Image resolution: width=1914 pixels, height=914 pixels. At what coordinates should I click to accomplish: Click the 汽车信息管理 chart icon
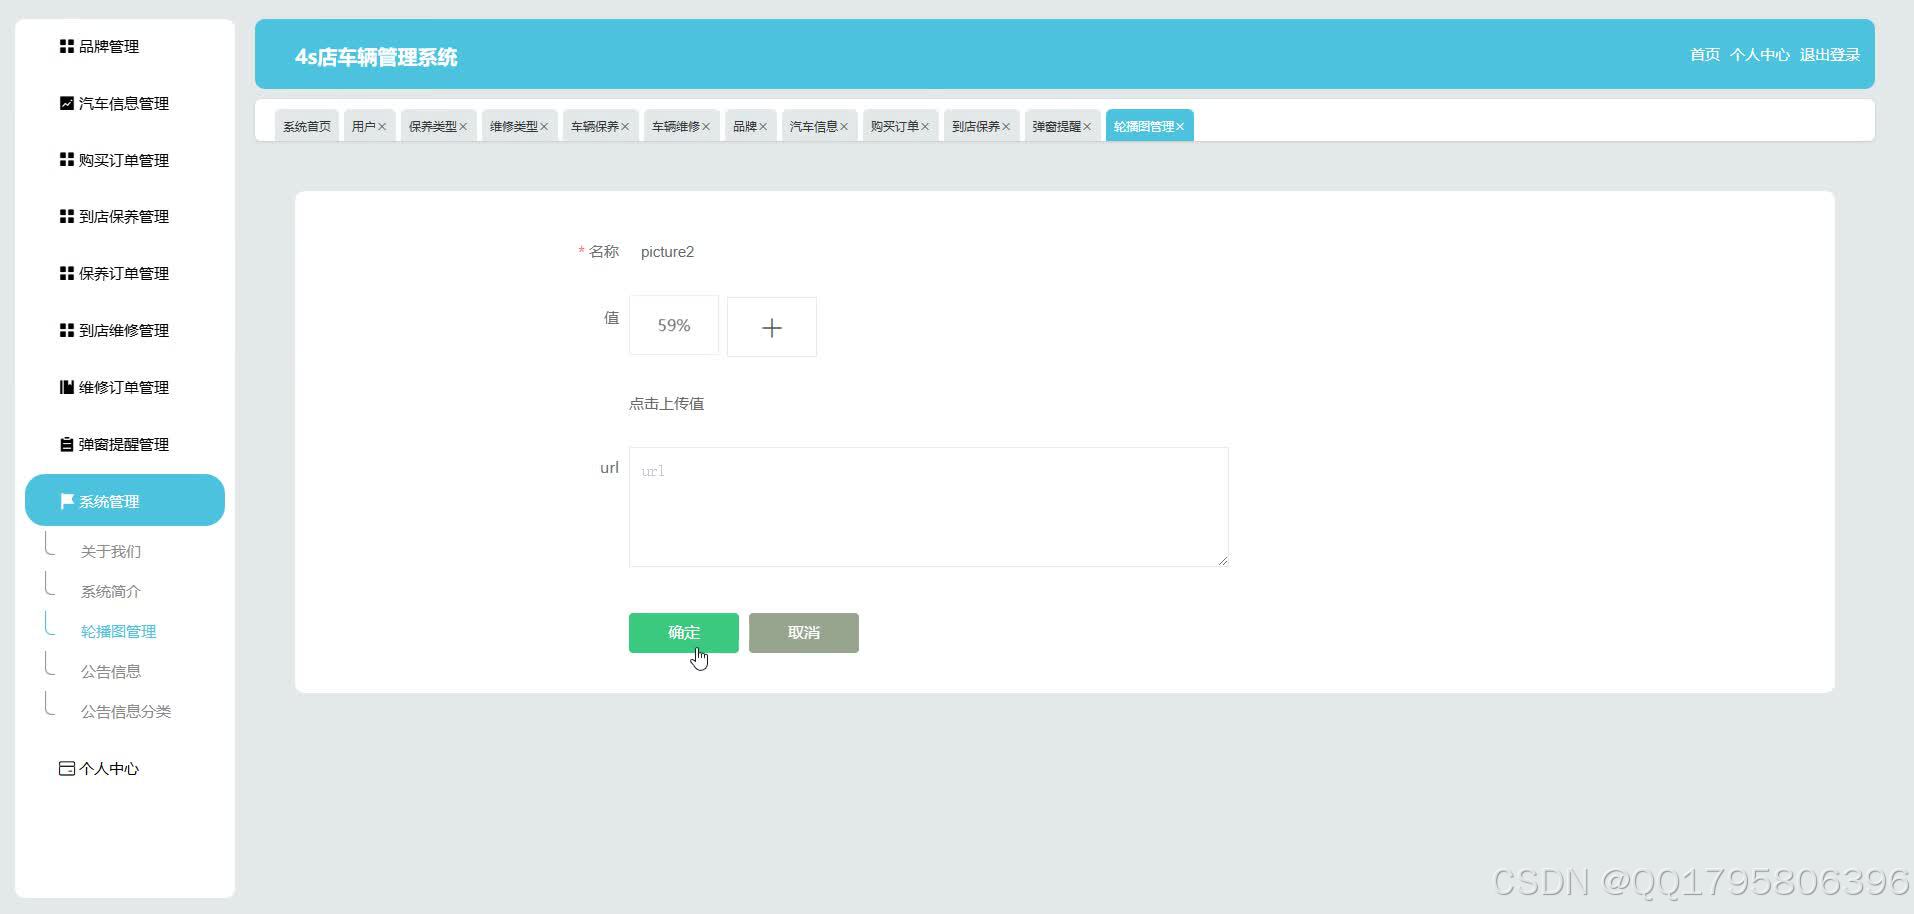(65, 103)
